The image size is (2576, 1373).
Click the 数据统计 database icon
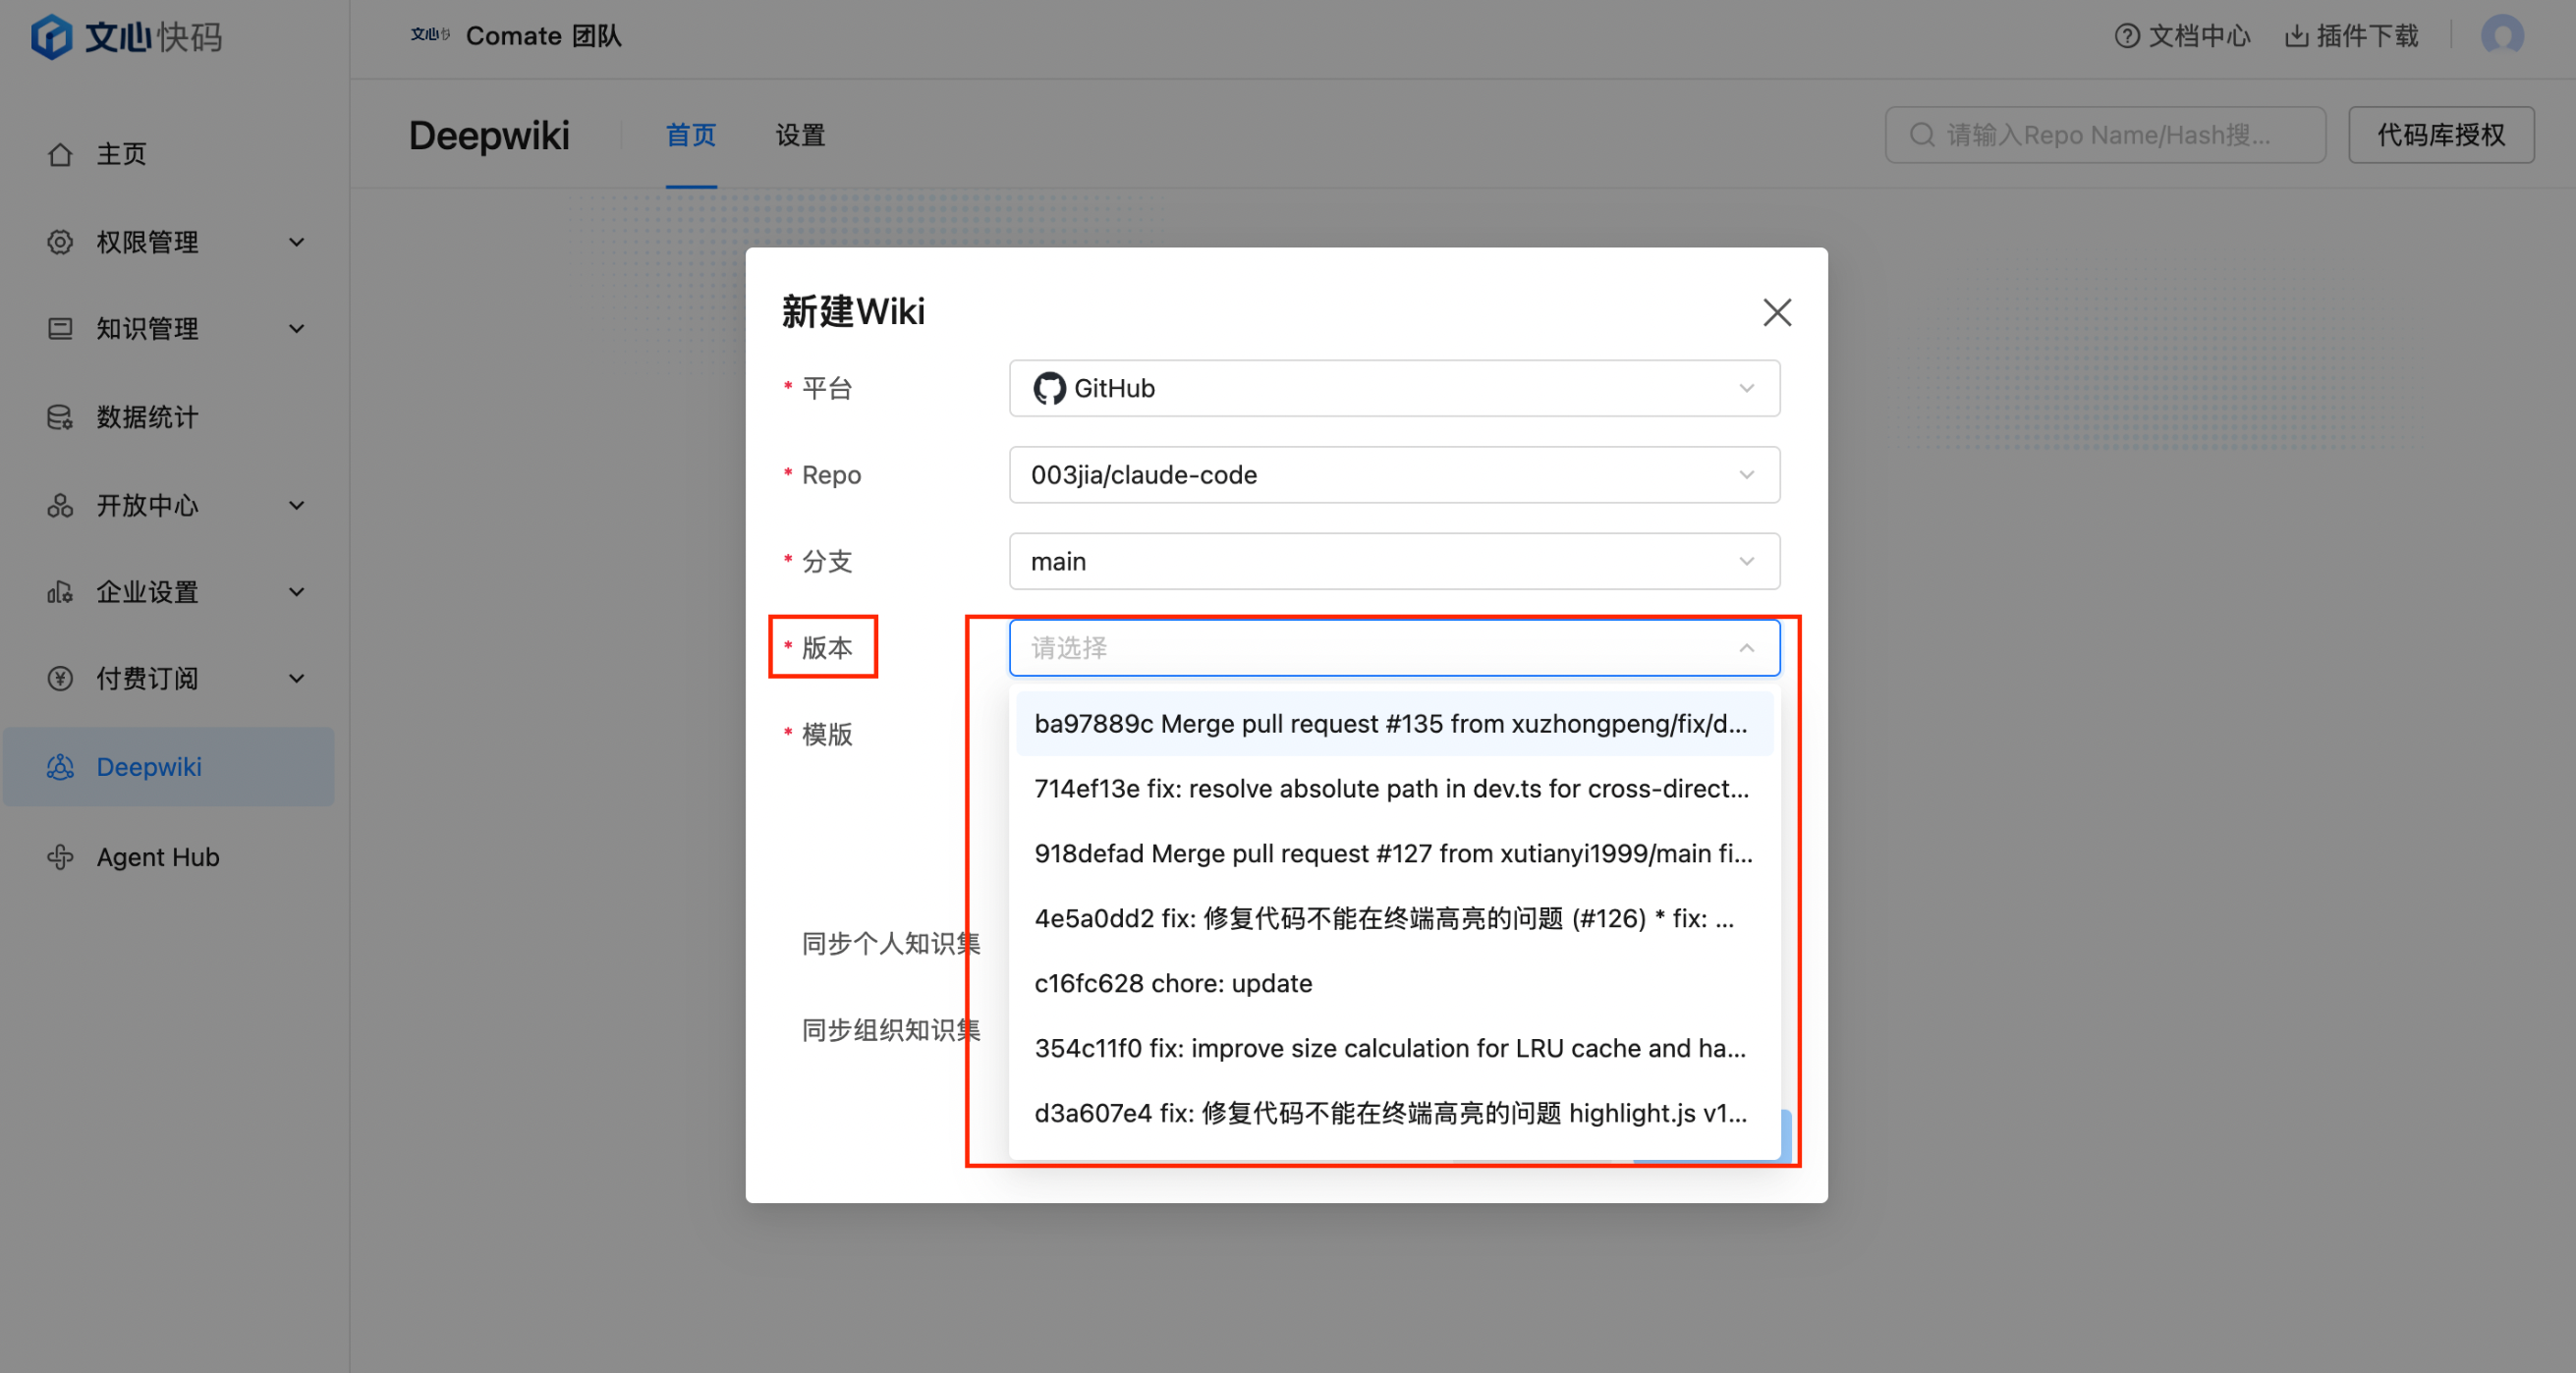60,417
